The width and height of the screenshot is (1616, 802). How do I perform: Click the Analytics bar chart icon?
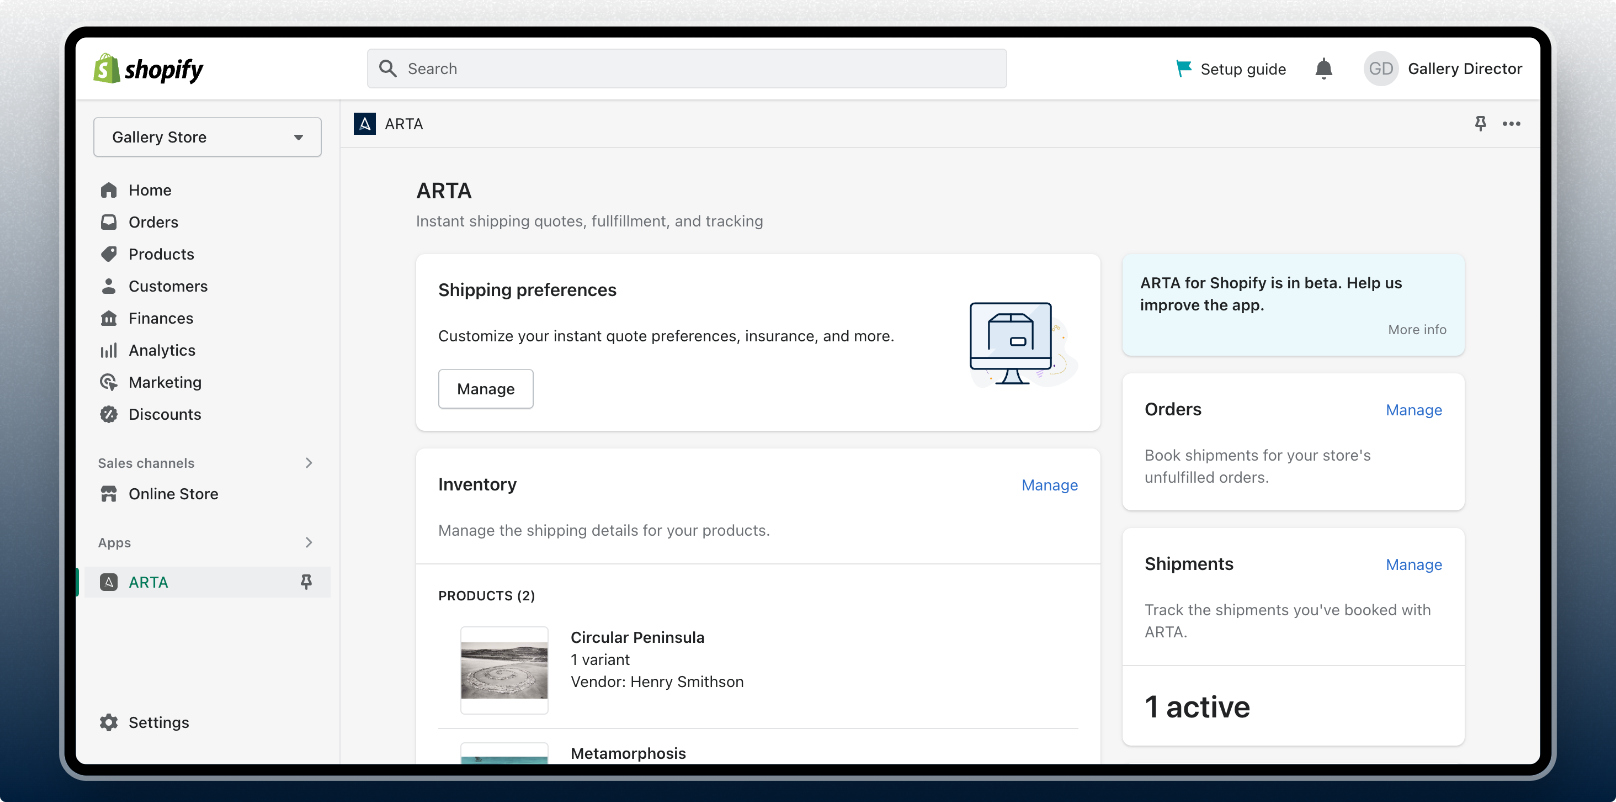click(x=109, y=350)
